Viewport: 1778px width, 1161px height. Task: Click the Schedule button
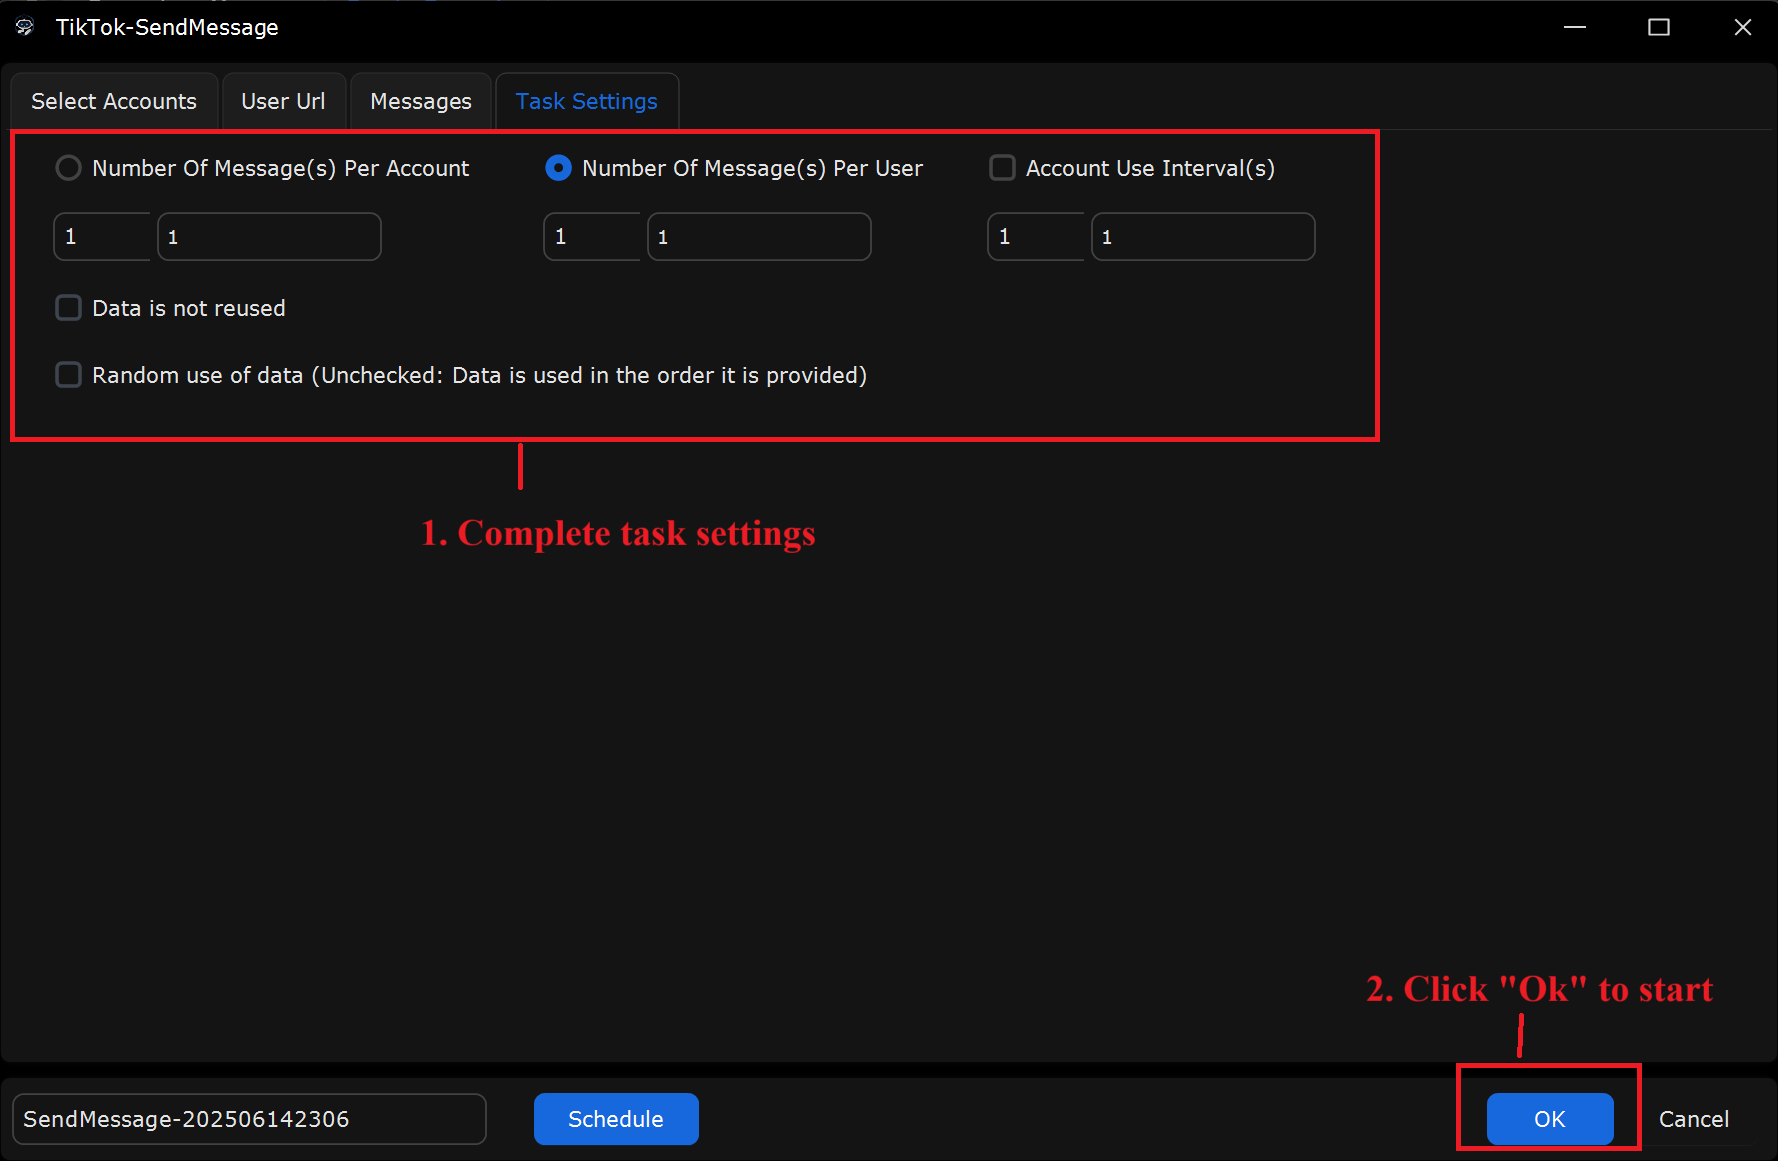point(616,1119)
